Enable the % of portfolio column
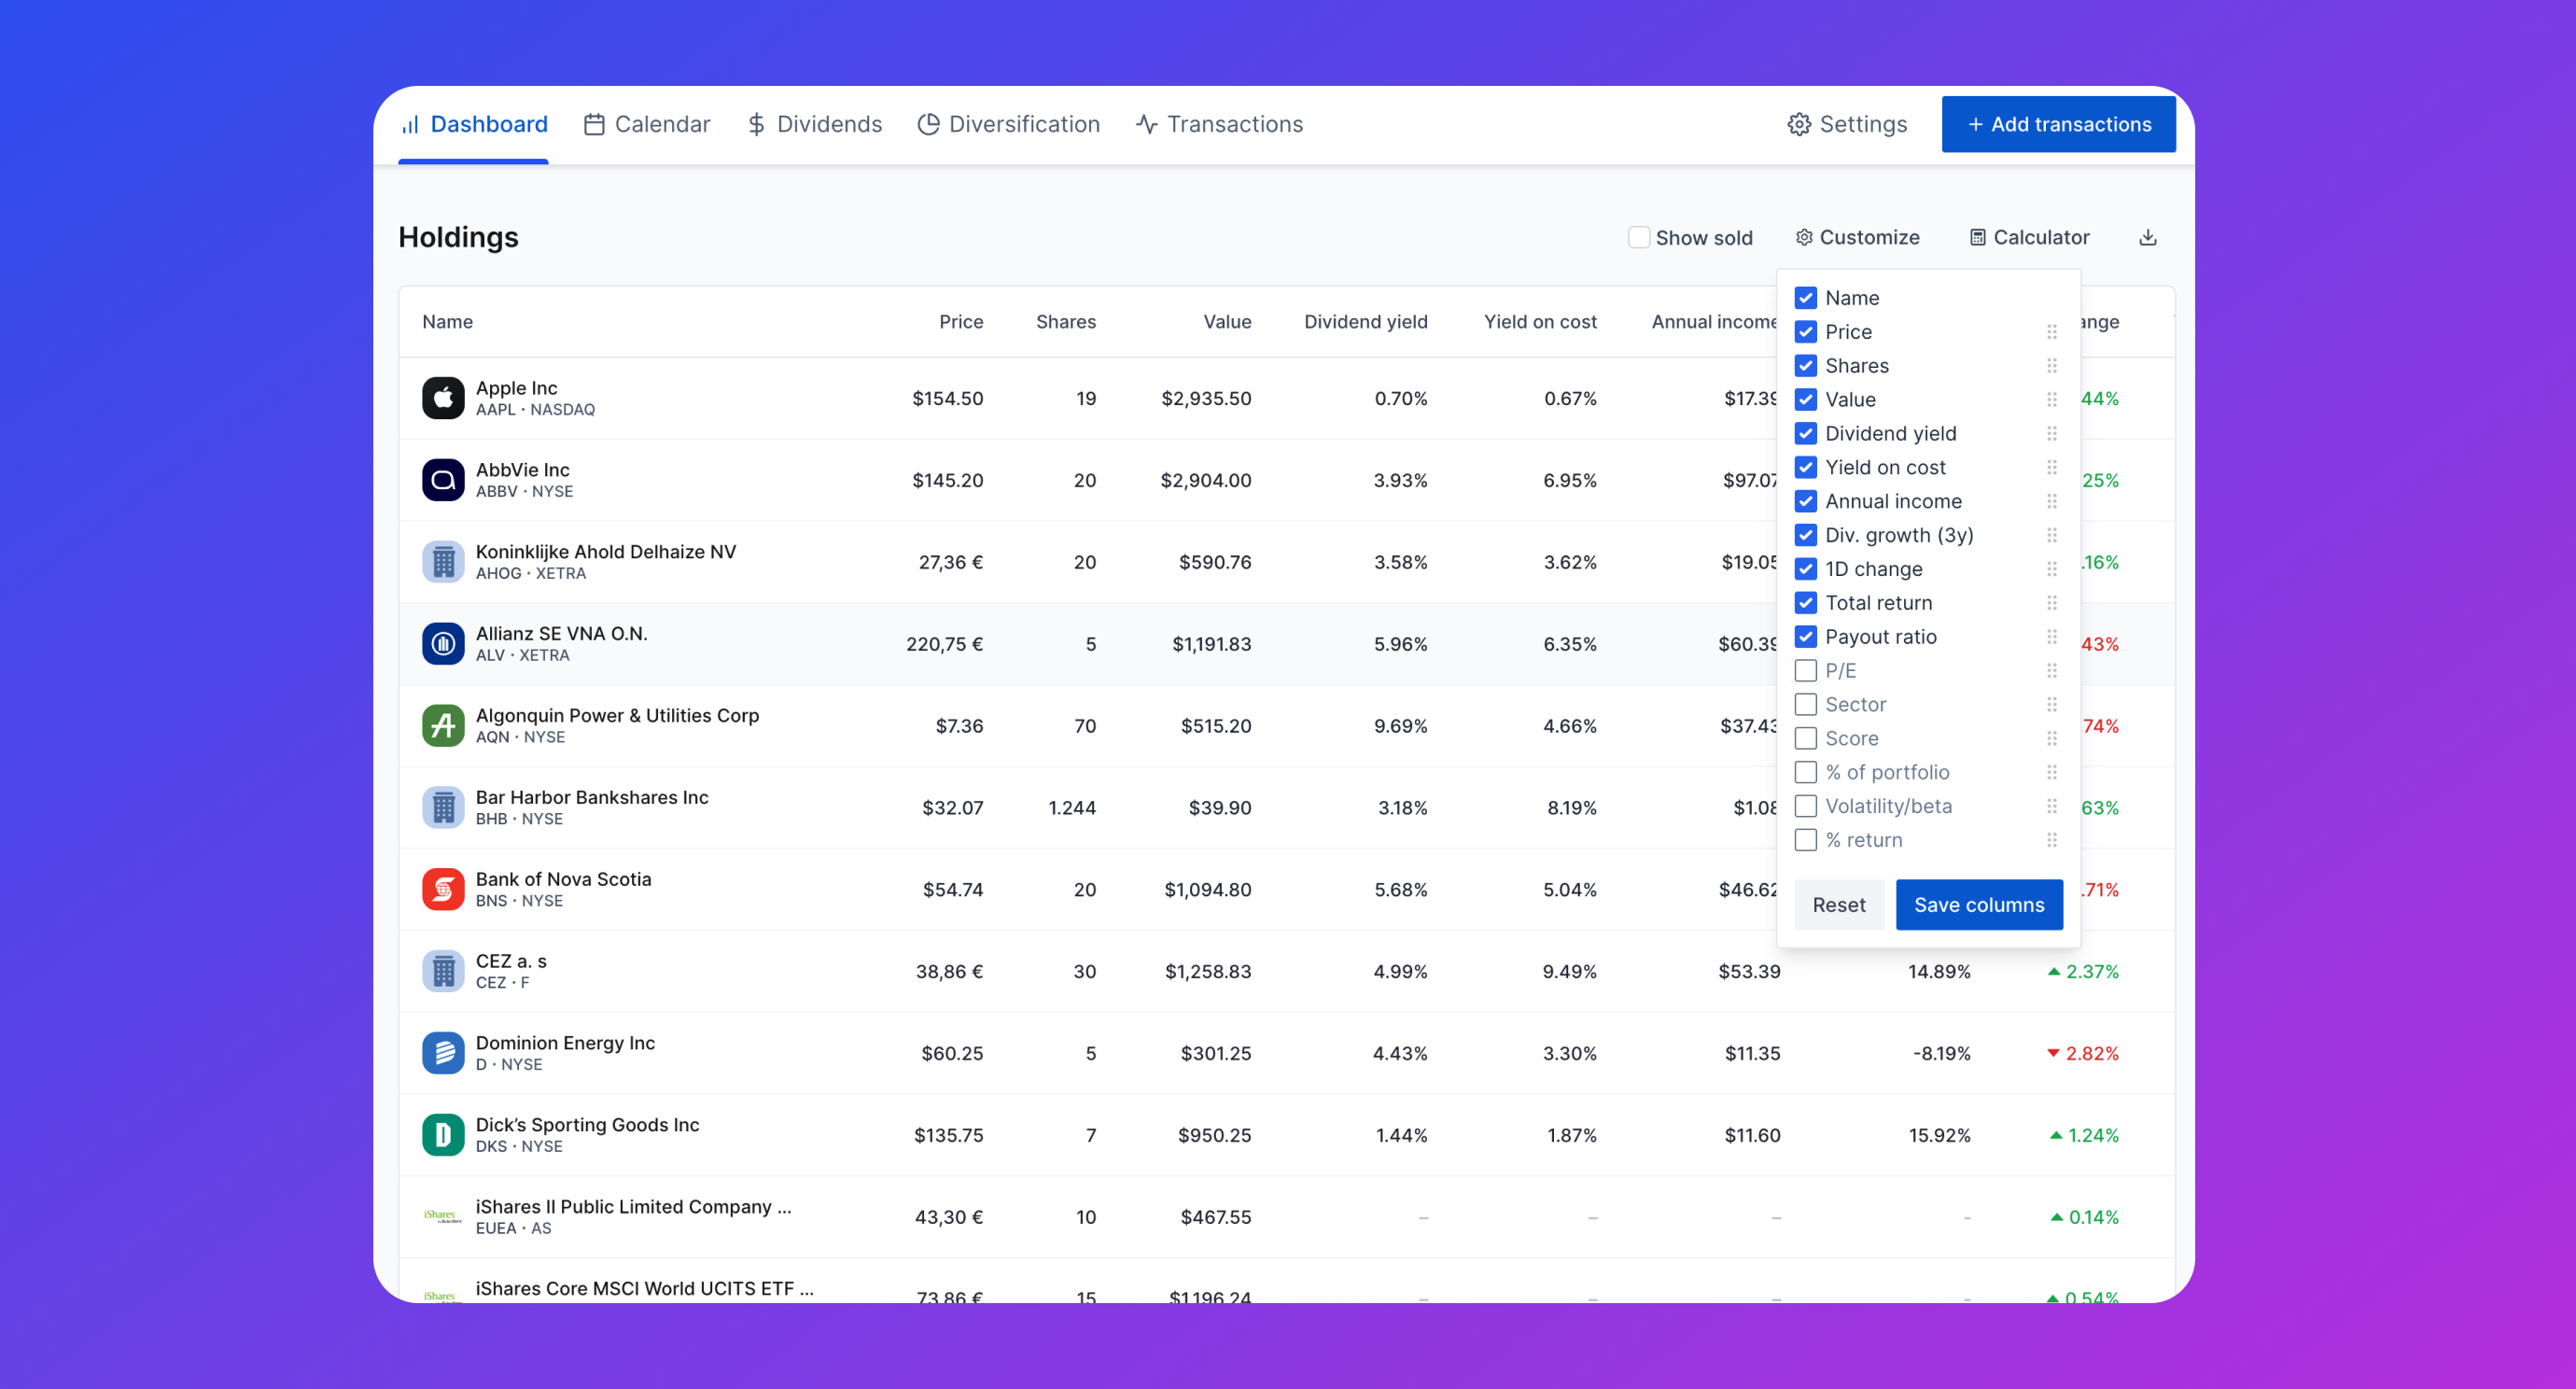Screen dimensions: 2576x1389 click(1805, 772)
